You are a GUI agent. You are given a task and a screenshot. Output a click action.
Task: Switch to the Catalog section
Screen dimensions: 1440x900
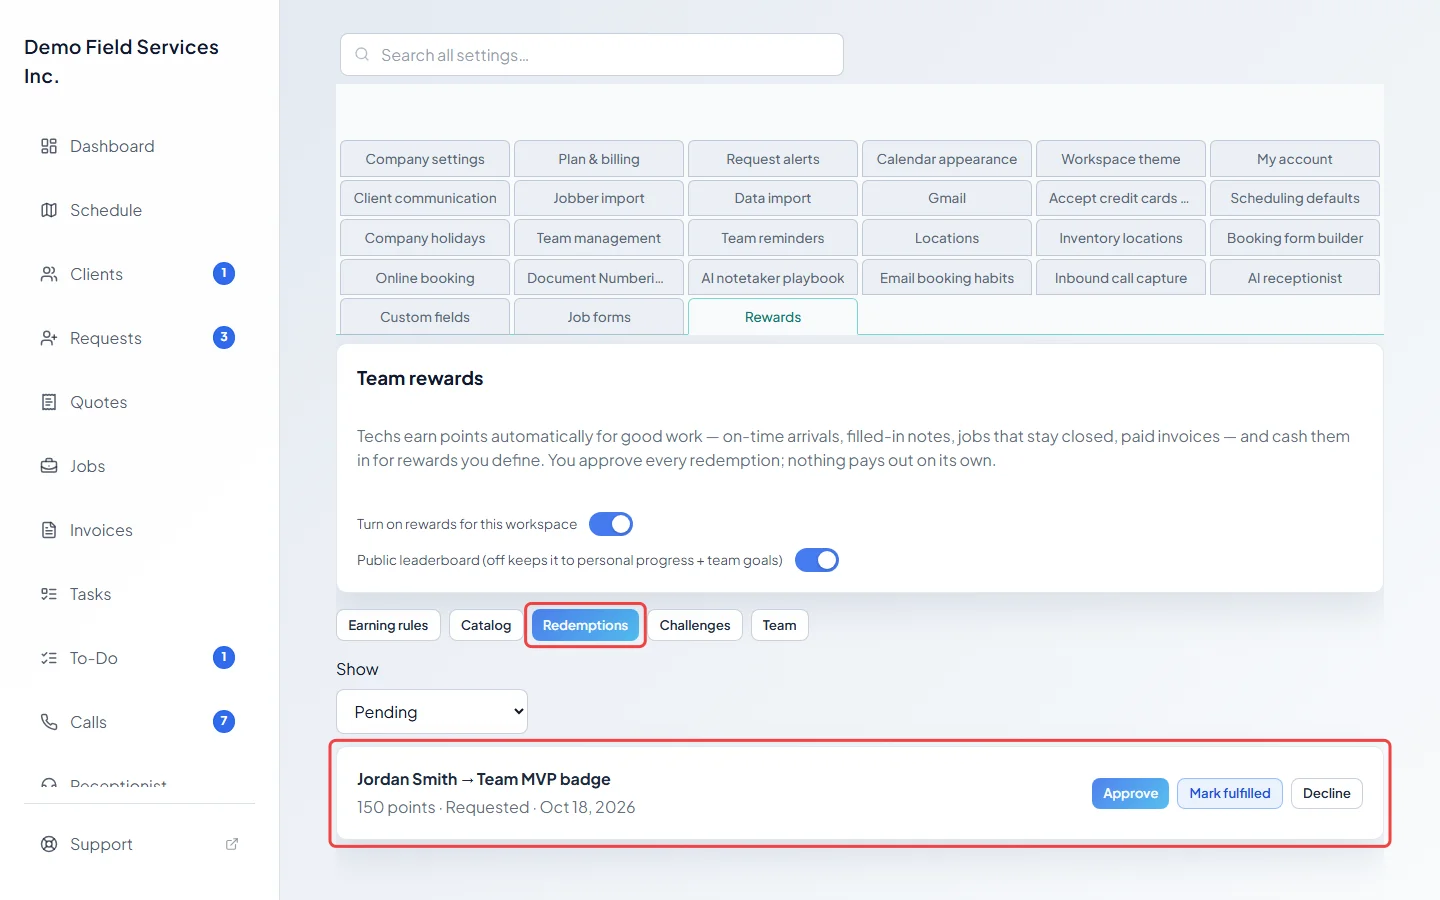(x=486, y=625)
